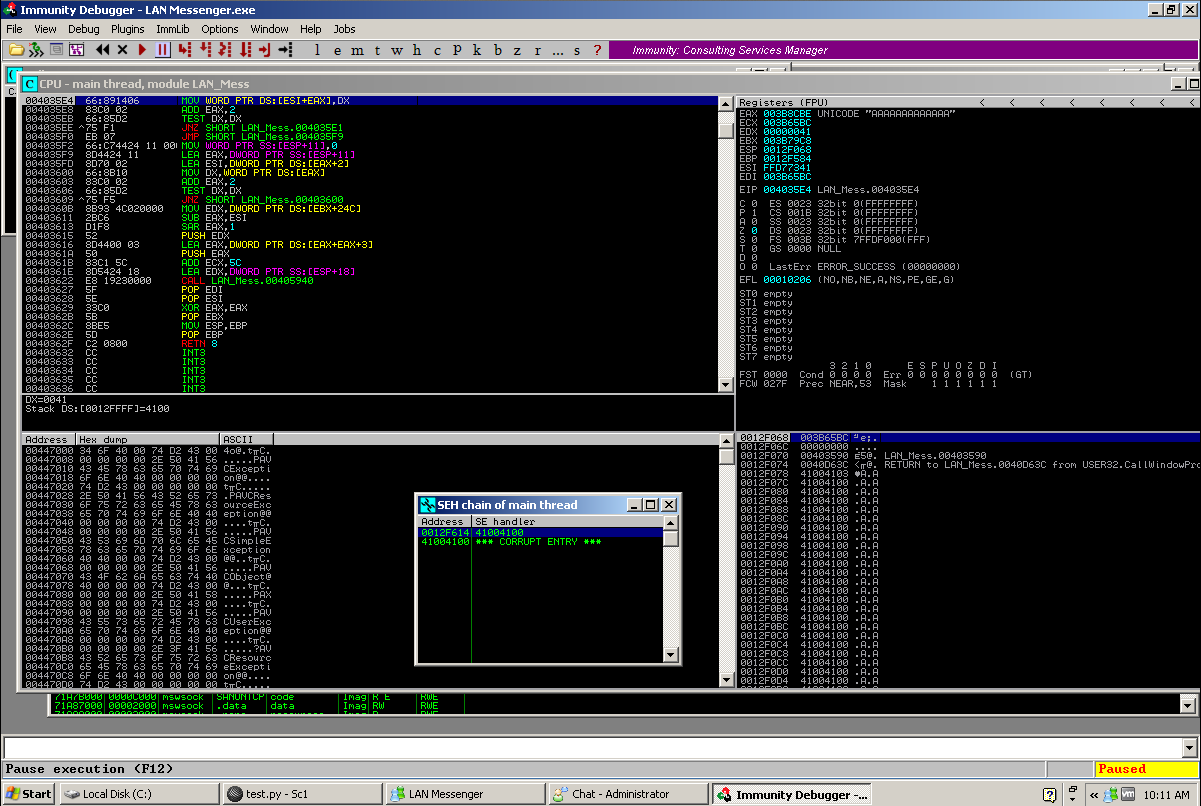1201x806 pixels.
Task: Switch to Chat - Administrator taskbar window
Action: 627,794
